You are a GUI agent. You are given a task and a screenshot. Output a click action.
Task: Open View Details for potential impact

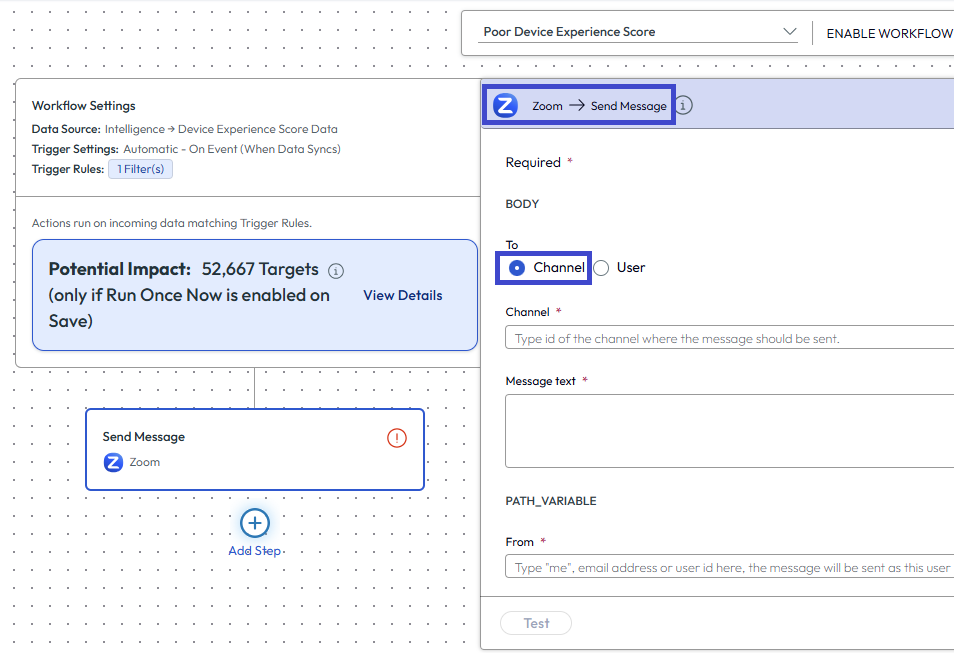403,295
